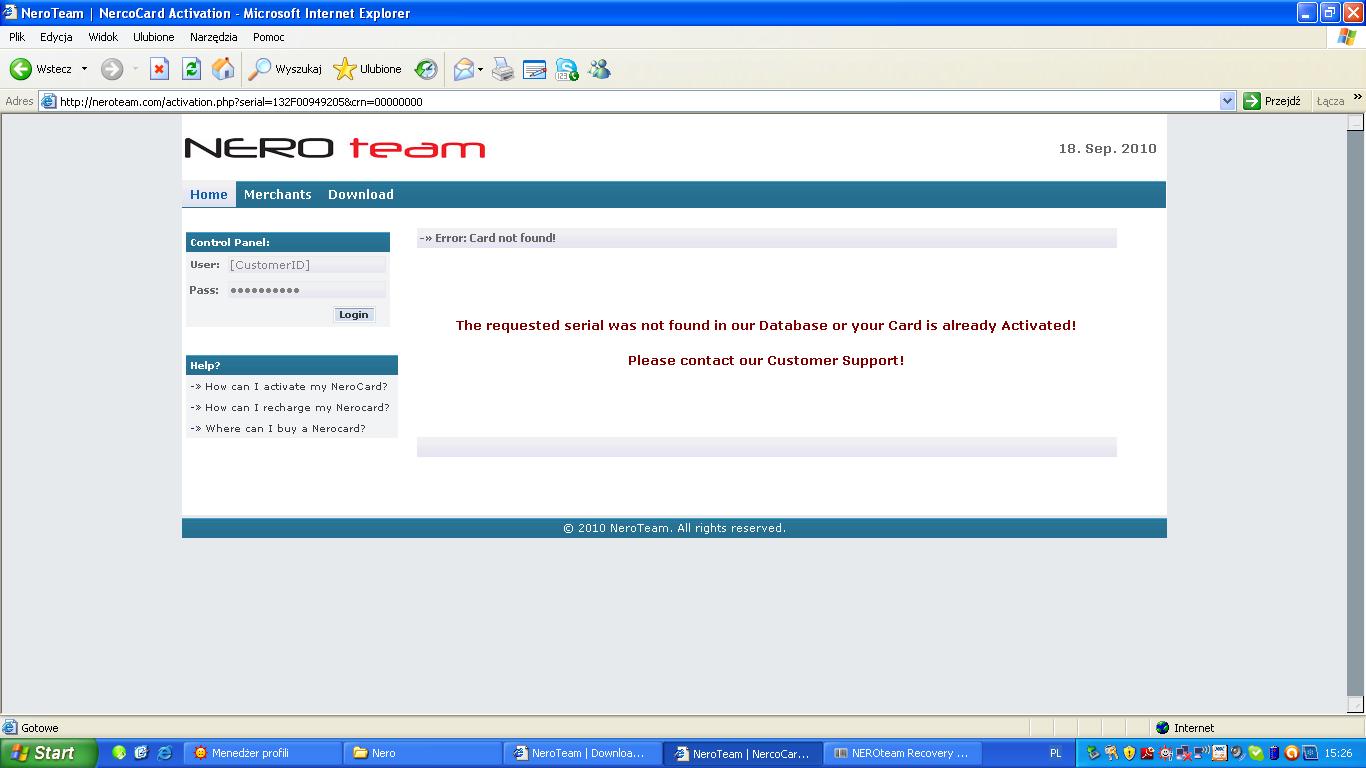This screenshot has width=1366, height=768.
Task: Click the Login button
Action: [x=354, y=314]
